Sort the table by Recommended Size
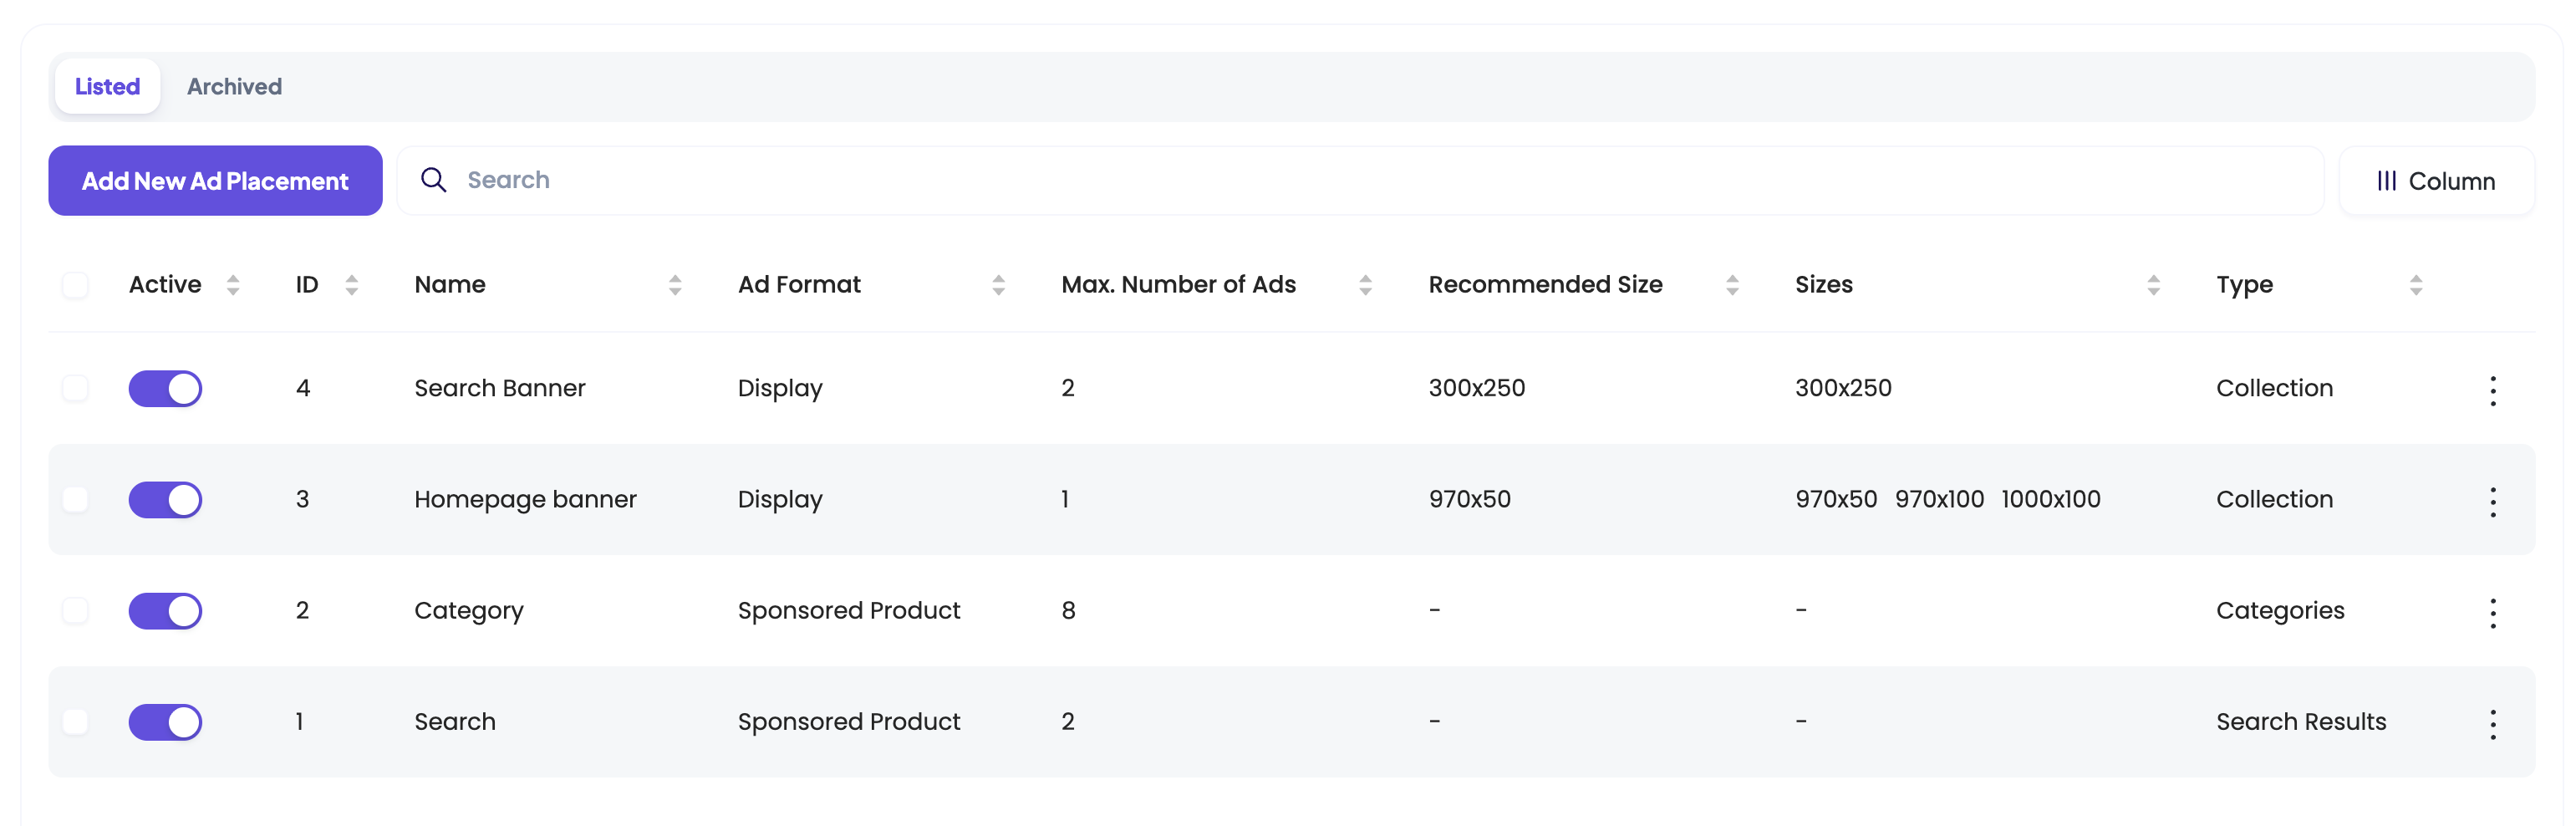Screen dimensions: 2576x826 click(1733, 285)
